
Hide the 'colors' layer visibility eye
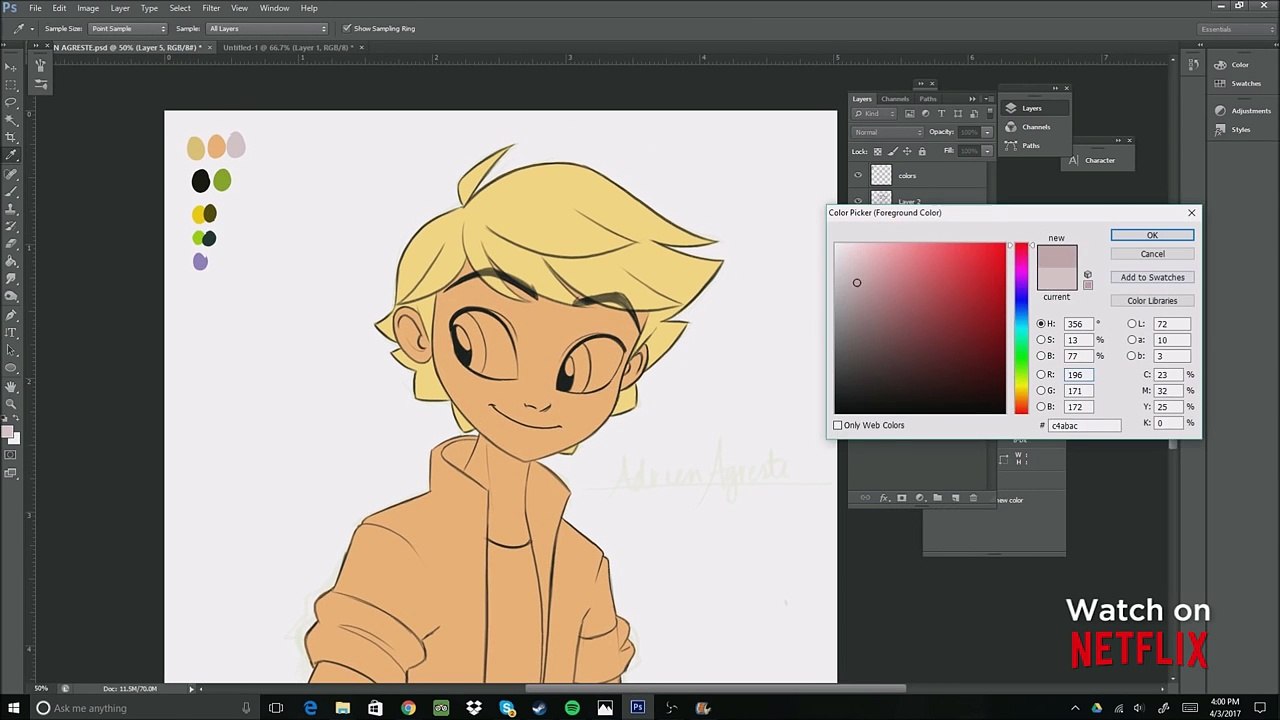point(858,176)
